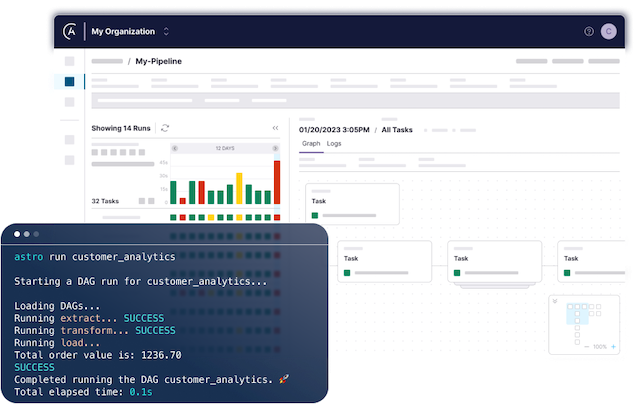Click the All Tasks breadcrumb

point(397,130)
